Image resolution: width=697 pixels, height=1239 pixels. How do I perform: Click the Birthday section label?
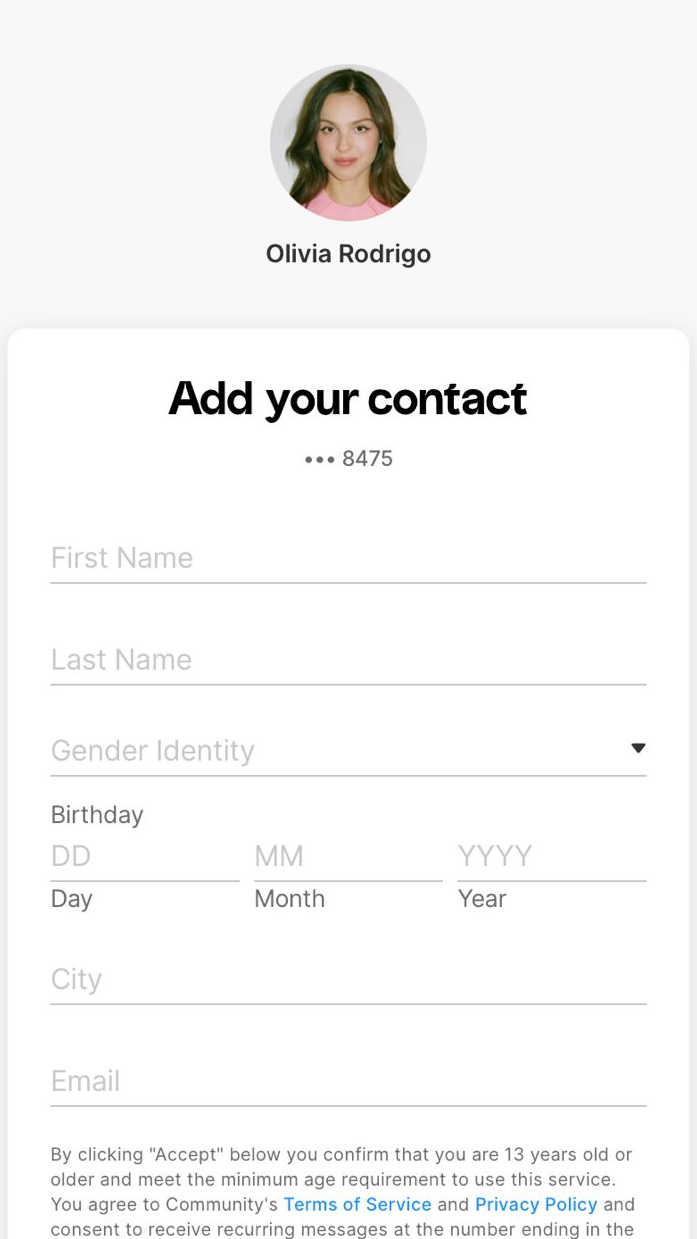97,815
